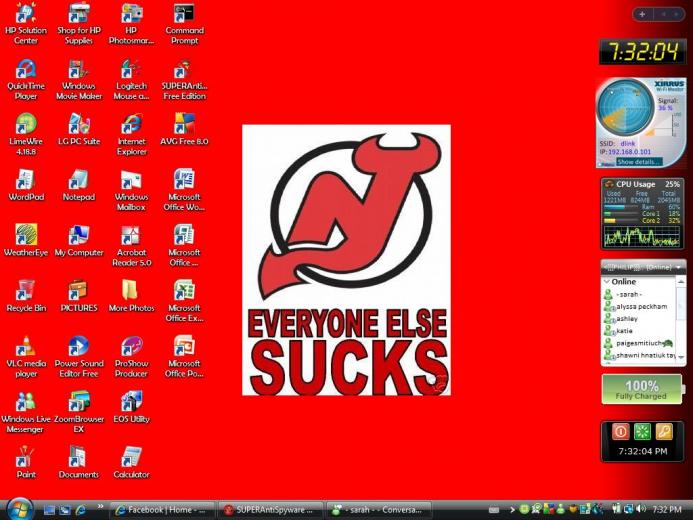Select PICTURES briefcase icon
This screenshot has width=693, height=520.
[x=79, y=296]
